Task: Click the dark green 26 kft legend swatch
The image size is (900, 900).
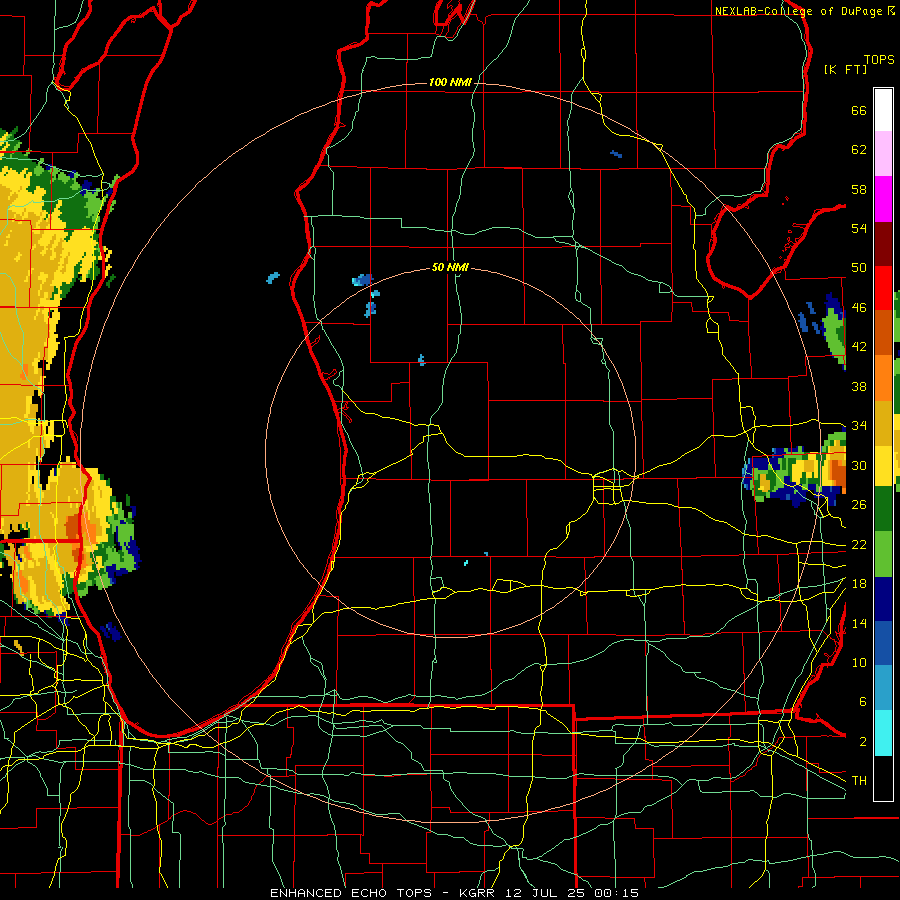Action: point(883,509)
